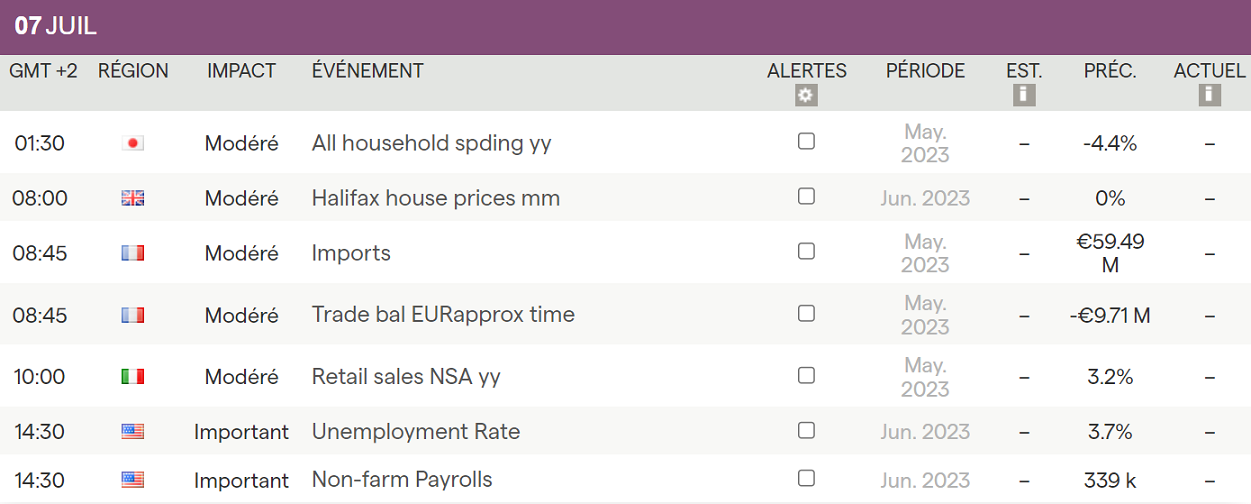Image resolution: width=1251 pixels, height=504 pixels.
Task: Click the US flag beside Unemployment Rate
Action: pyautogui.click(x=132, y=432)
